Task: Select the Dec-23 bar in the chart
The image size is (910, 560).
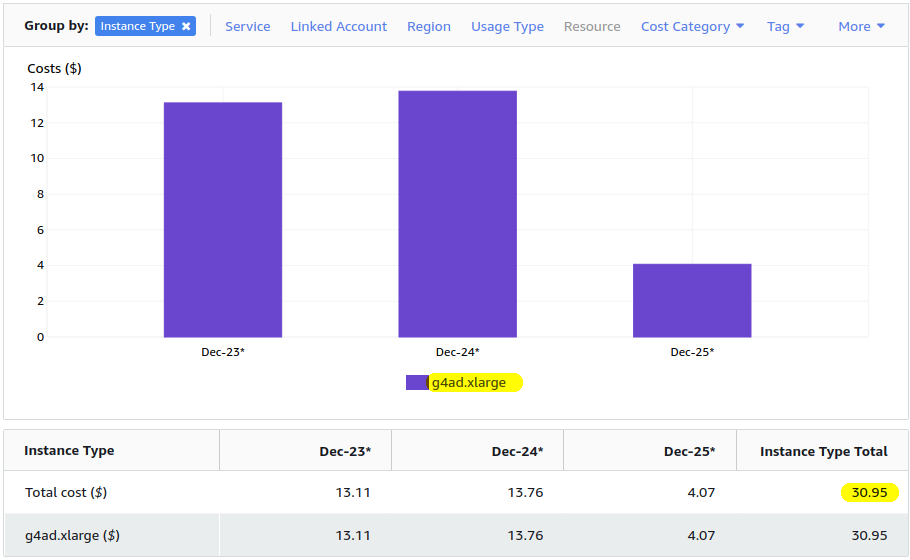Action: 223,219
